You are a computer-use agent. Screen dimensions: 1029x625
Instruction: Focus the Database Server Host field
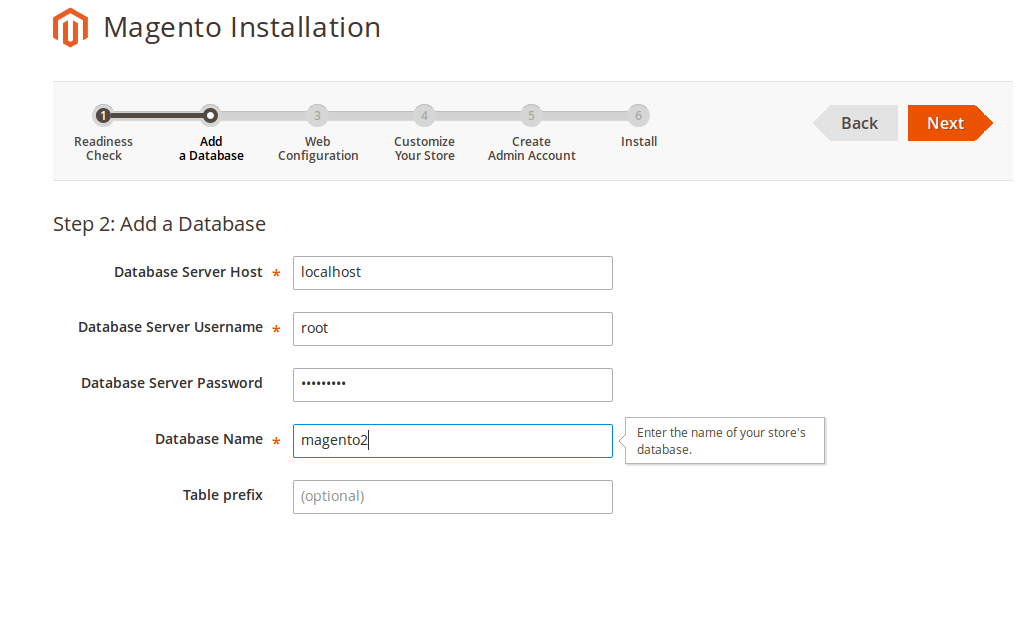click(x=453, y=273)
